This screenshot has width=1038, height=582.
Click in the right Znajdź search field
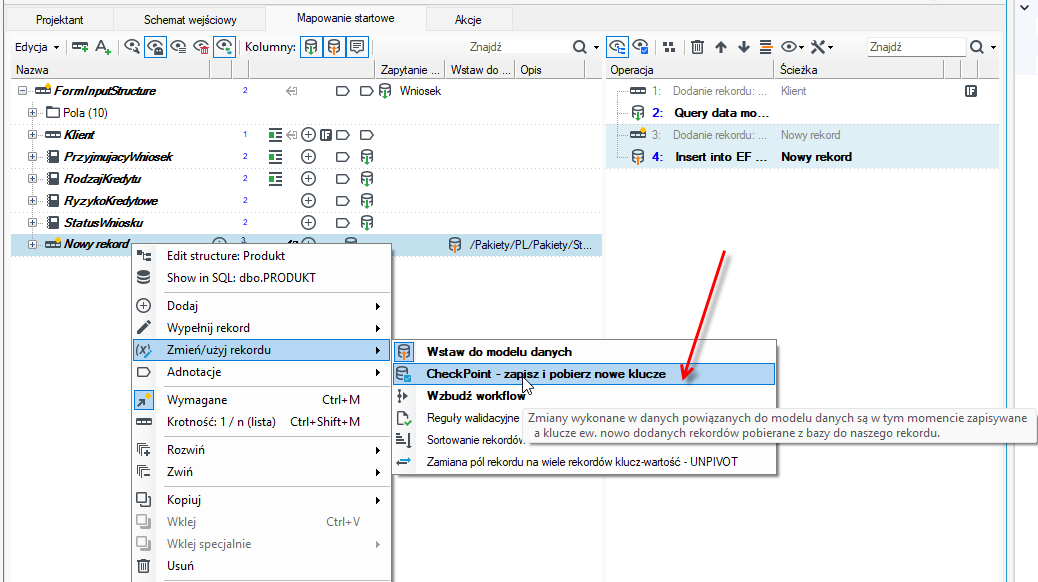(916, 47)
